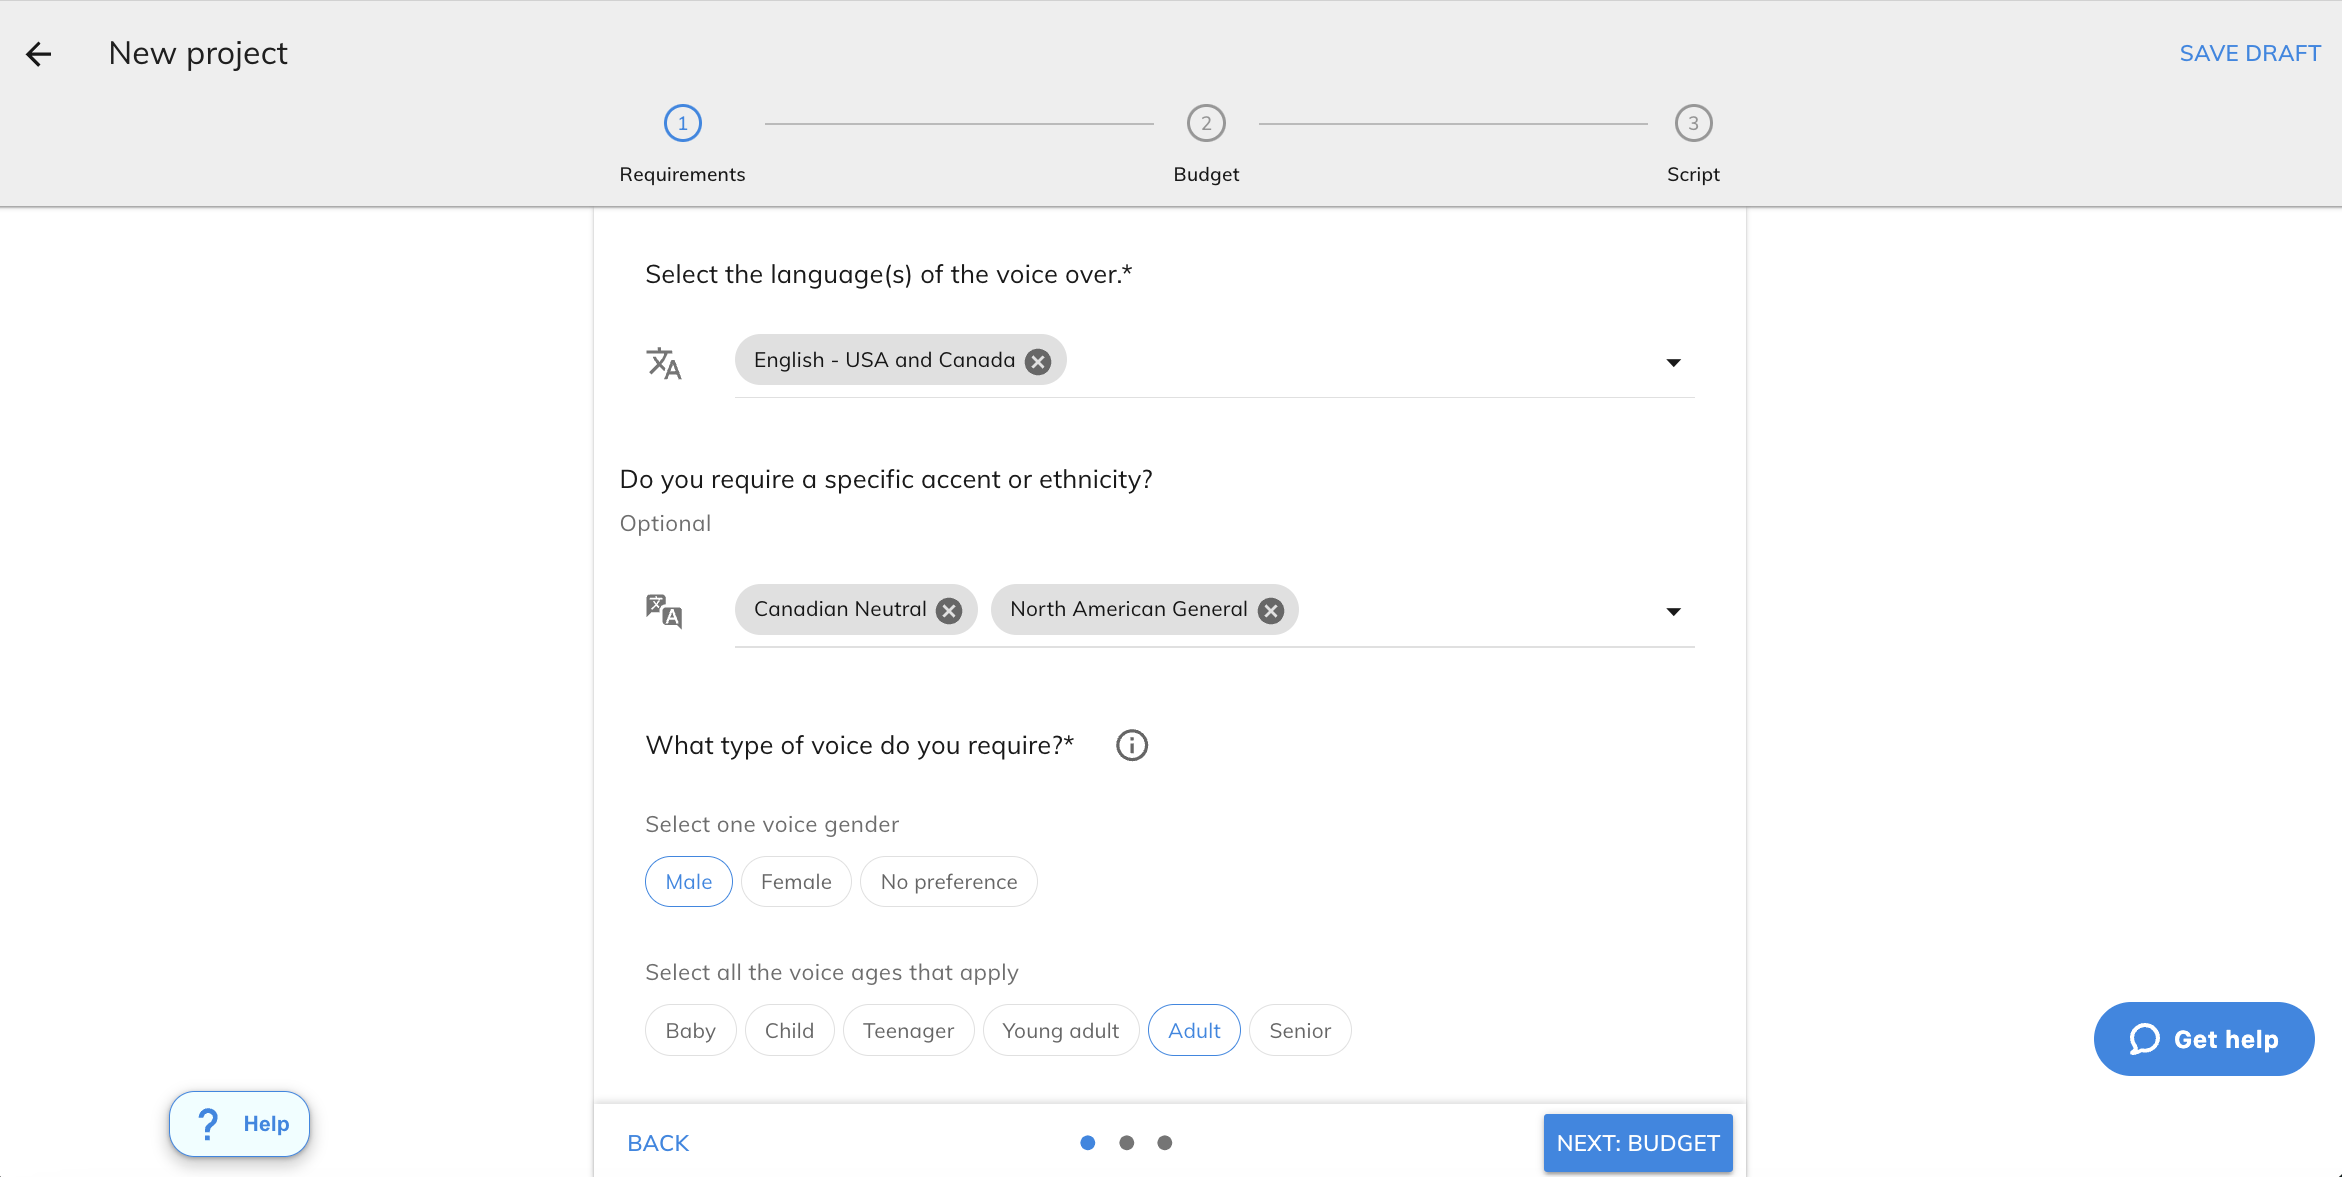Remove the Canadian Neutral accent chip
Screen dimensions: 2342x1177
949,611
